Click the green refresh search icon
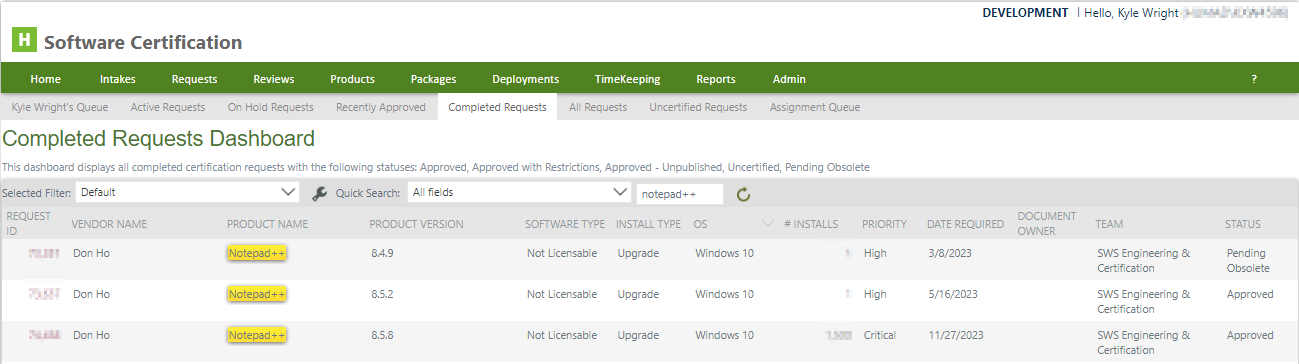 (x=743, y=194)
